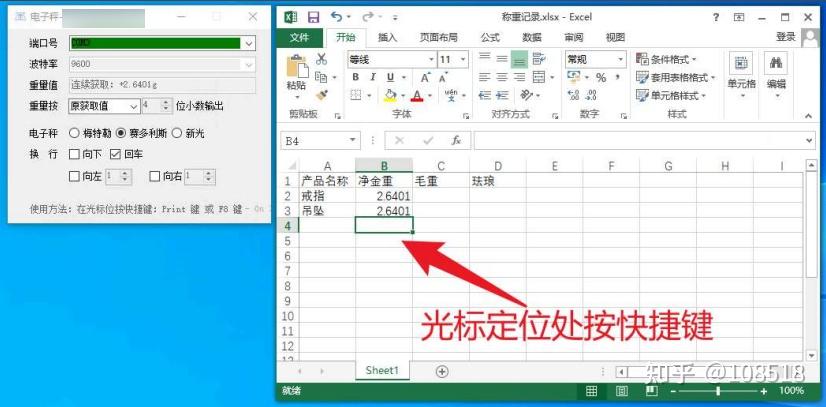Viewport: 826px width, 407px height.
Task: Click the Redo arrow in Excel
Action: coord(368,17)
